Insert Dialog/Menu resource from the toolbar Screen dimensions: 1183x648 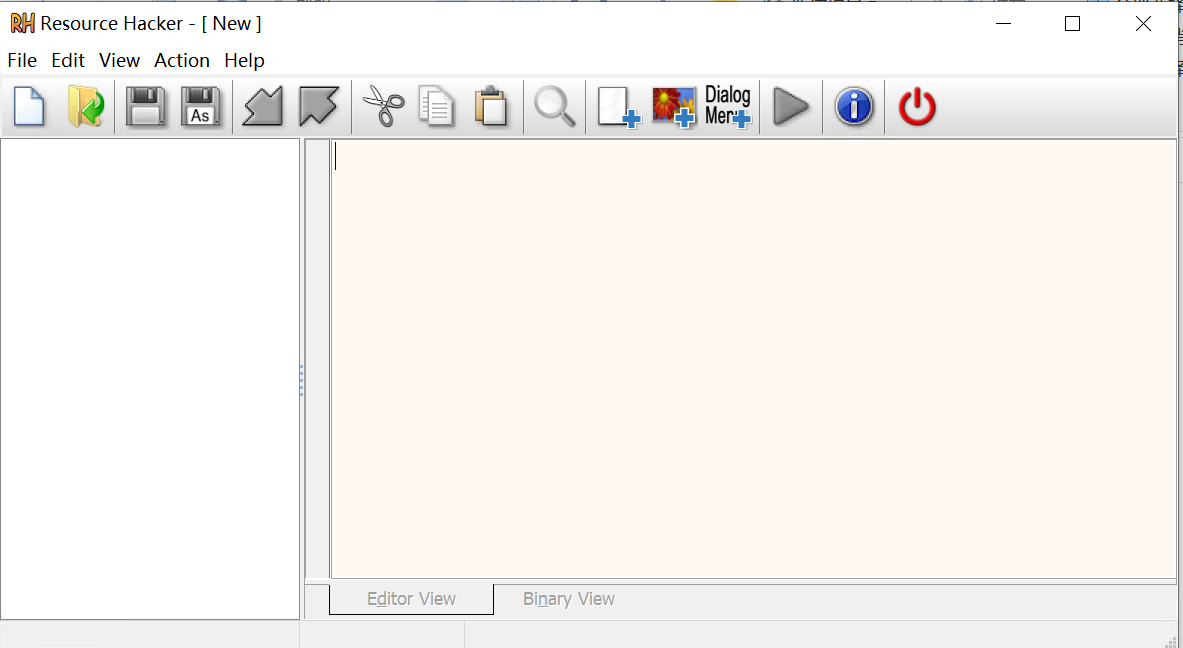click(x=728, y=106)
